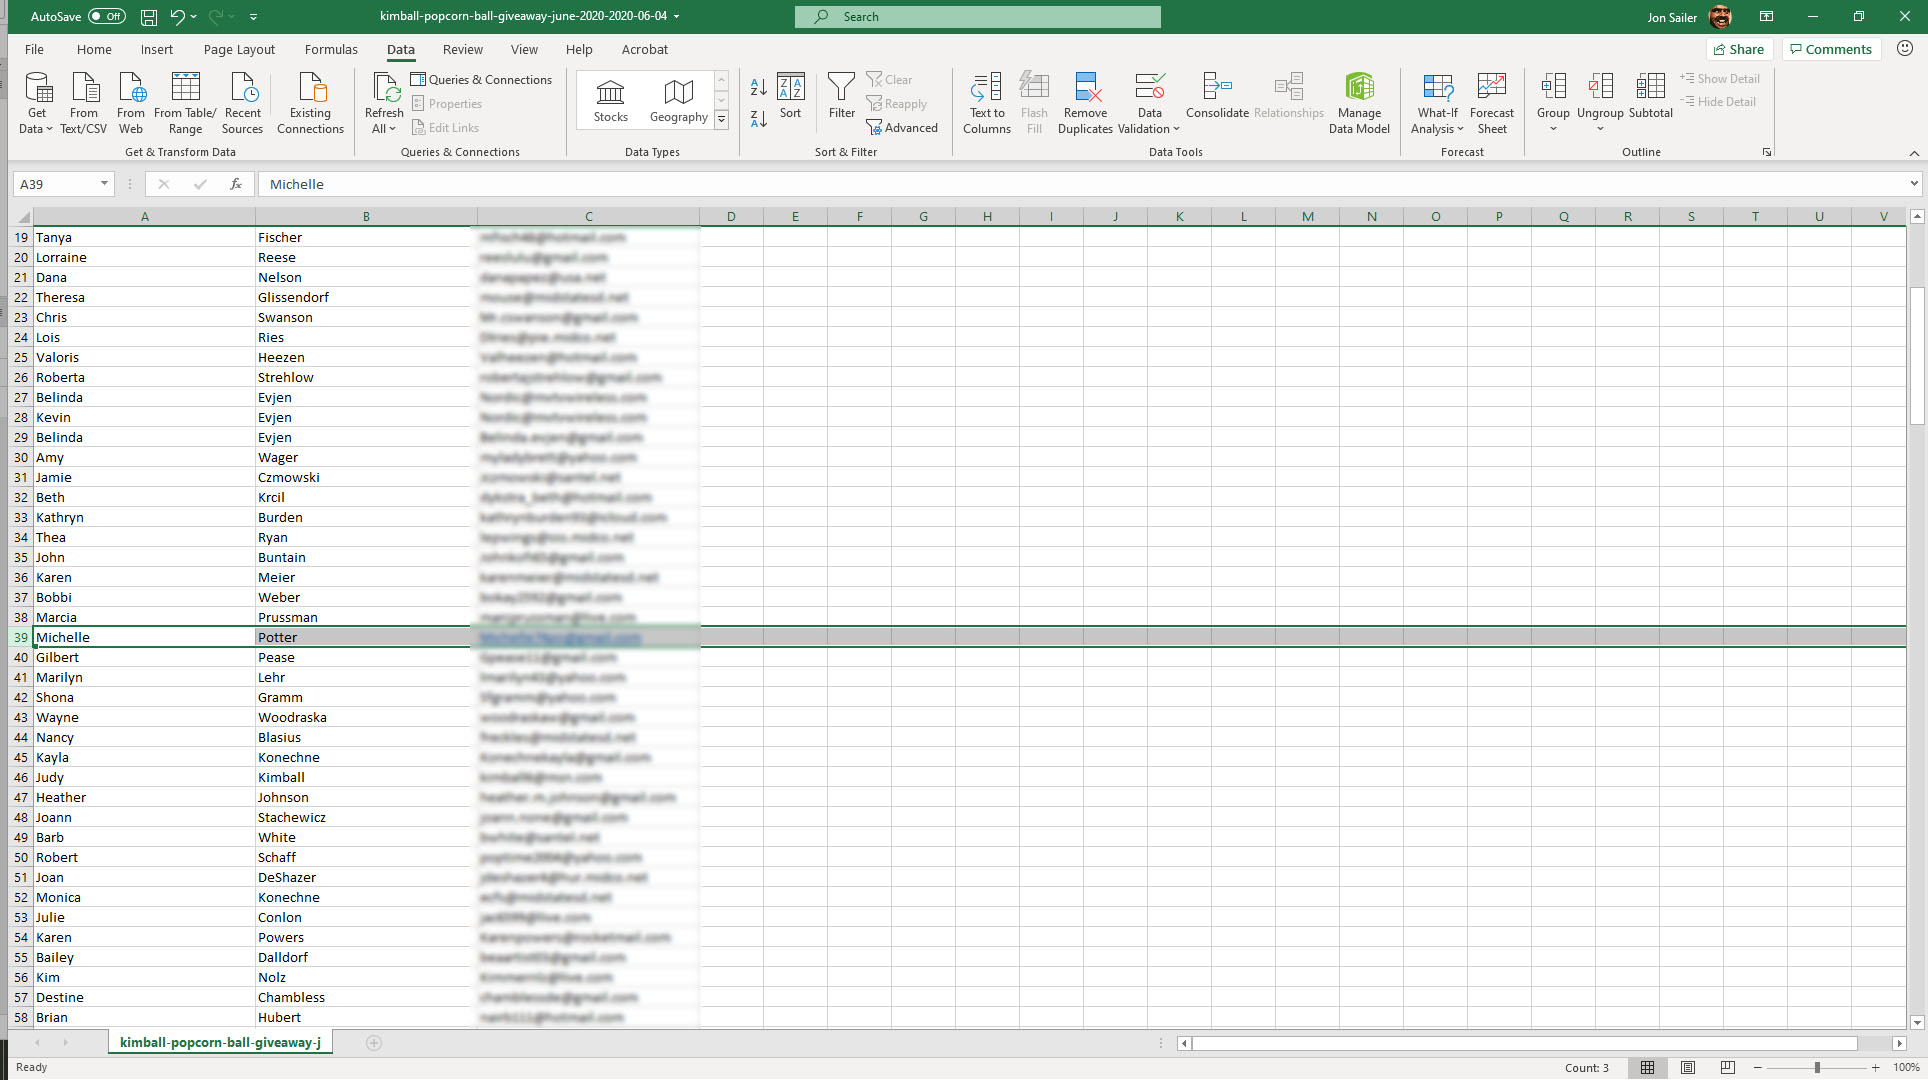Click the Share button
1928x1080 pixels.
click(x=1739, y=49)
